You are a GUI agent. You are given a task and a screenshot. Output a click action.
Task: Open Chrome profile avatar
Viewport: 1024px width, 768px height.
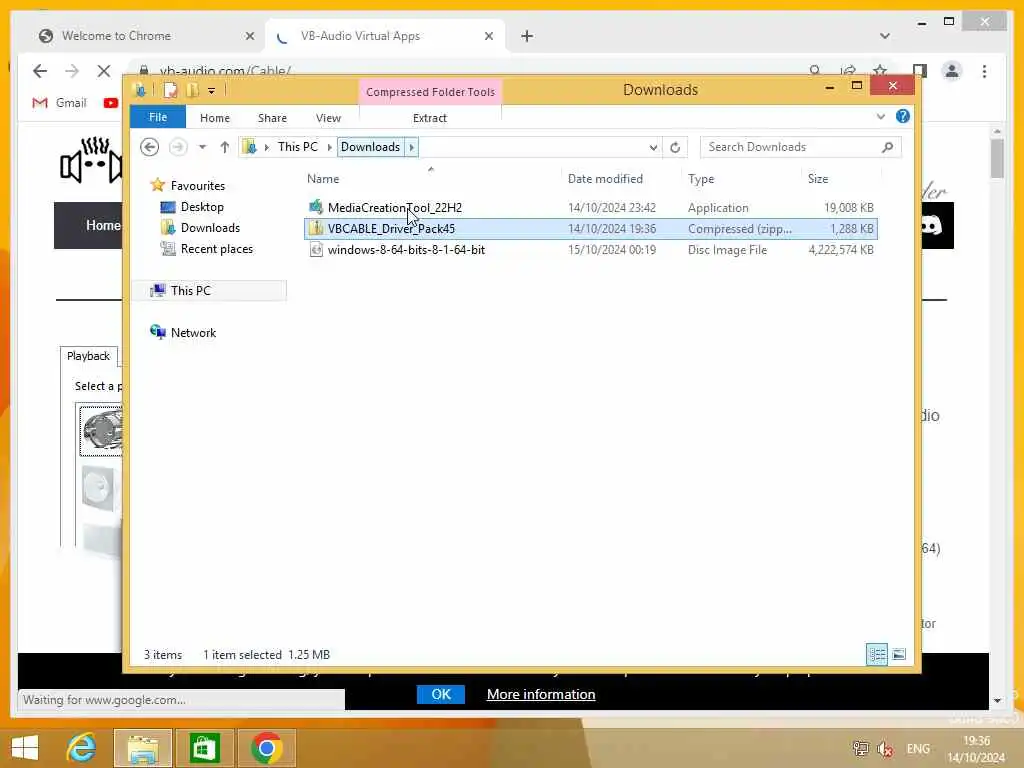[952, 71]
